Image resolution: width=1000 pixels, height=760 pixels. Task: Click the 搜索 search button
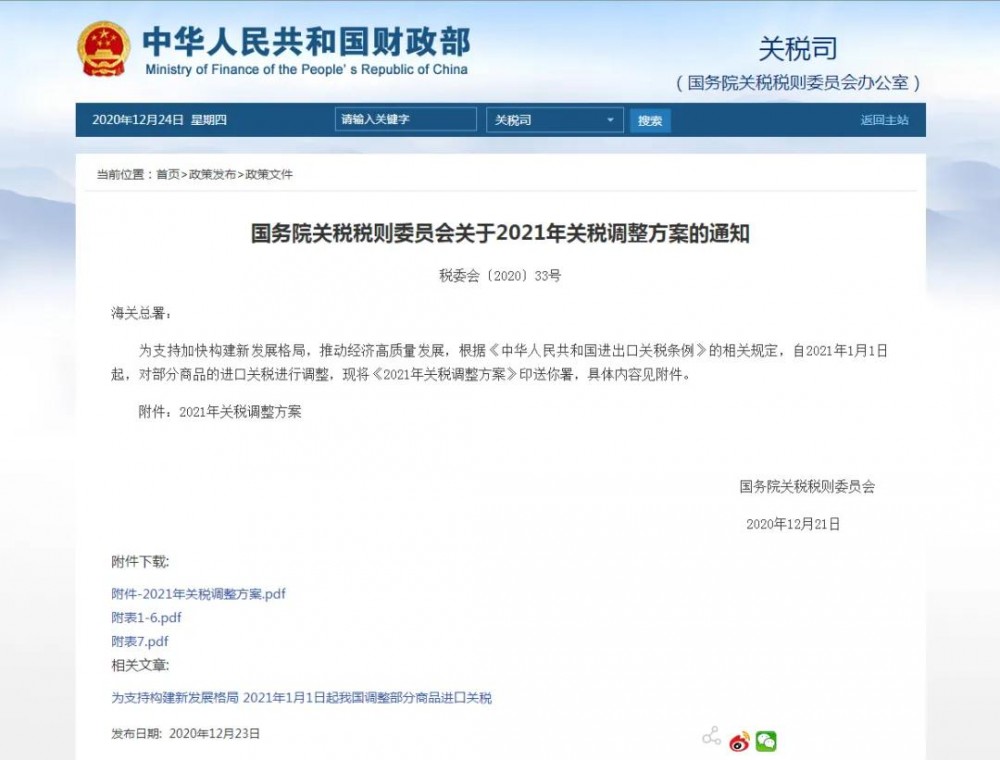tap(650, 119)
